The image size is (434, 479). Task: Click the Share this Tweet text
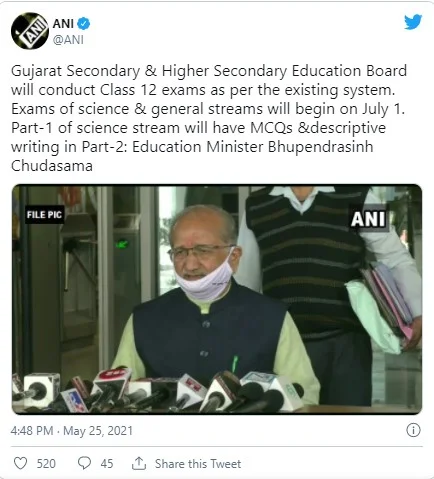click(198, 464)
